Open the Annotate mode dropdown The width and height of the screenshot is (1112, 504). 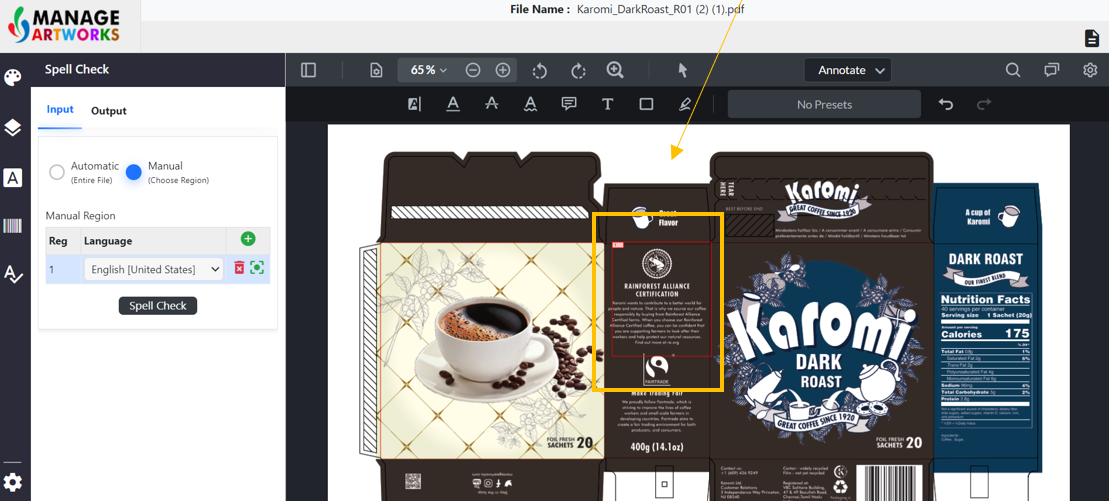(847, 70)
